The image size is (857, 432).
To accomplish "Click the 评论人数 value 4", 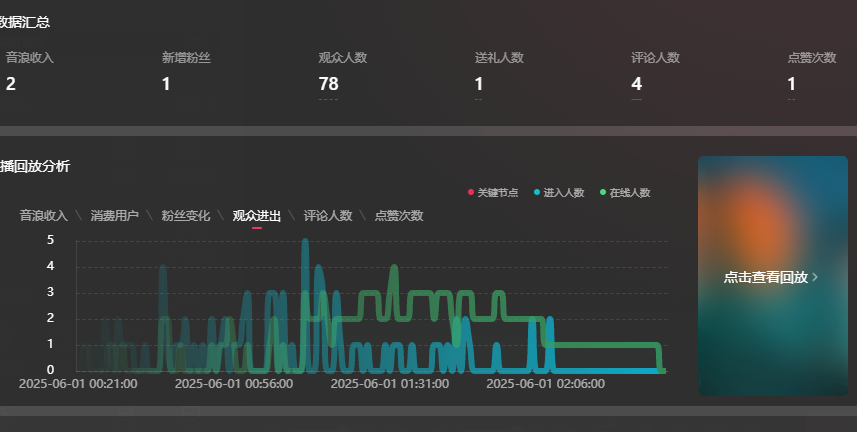I will pos(636,84).
